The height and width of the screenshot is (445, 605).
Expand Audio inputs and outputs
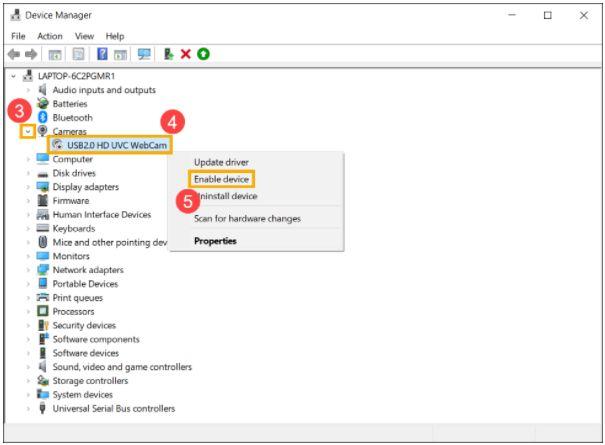(28, 90)
